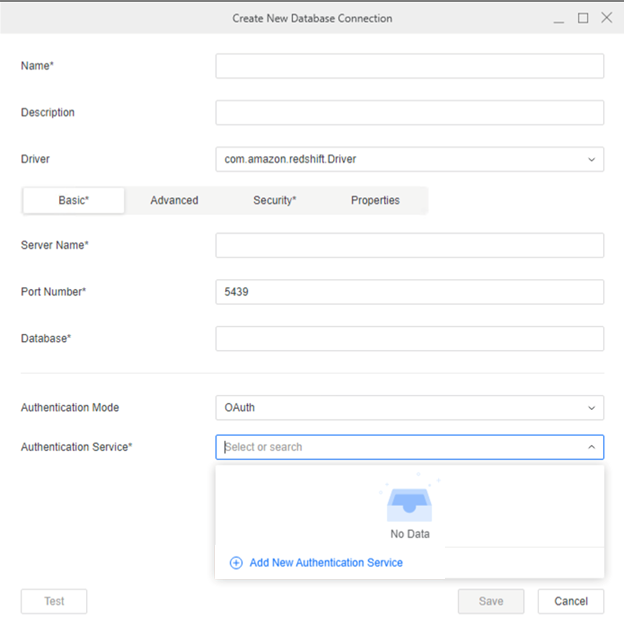Maximize the dialog window
The width and height of the screenshot is (624, 635).
coord(583,18)
